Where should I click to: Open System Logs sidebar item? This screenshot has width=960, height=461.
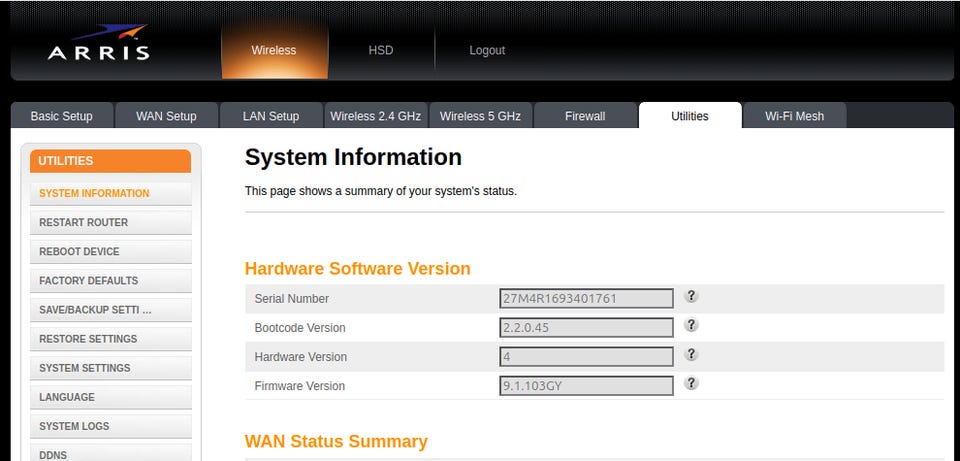111,426
